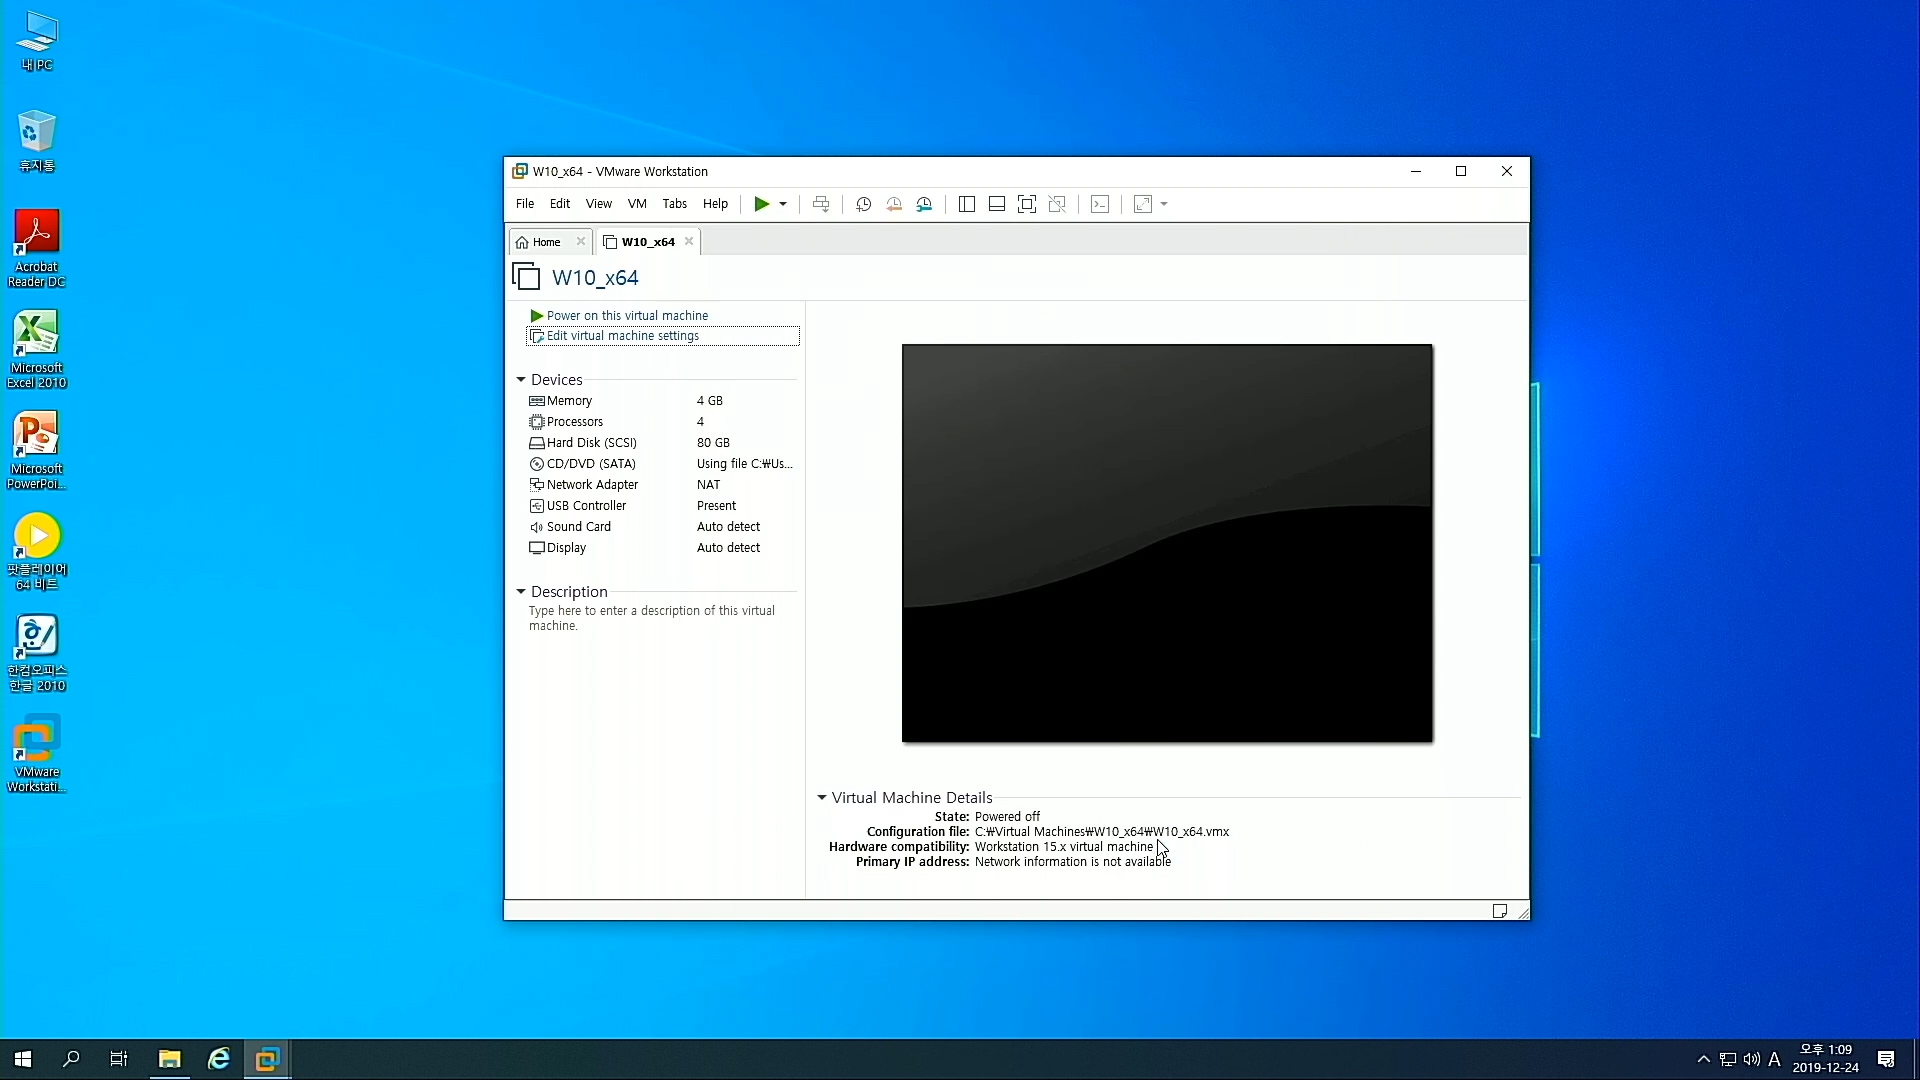Open VMware Workstation desktop shortcut

tap(37, 754)
